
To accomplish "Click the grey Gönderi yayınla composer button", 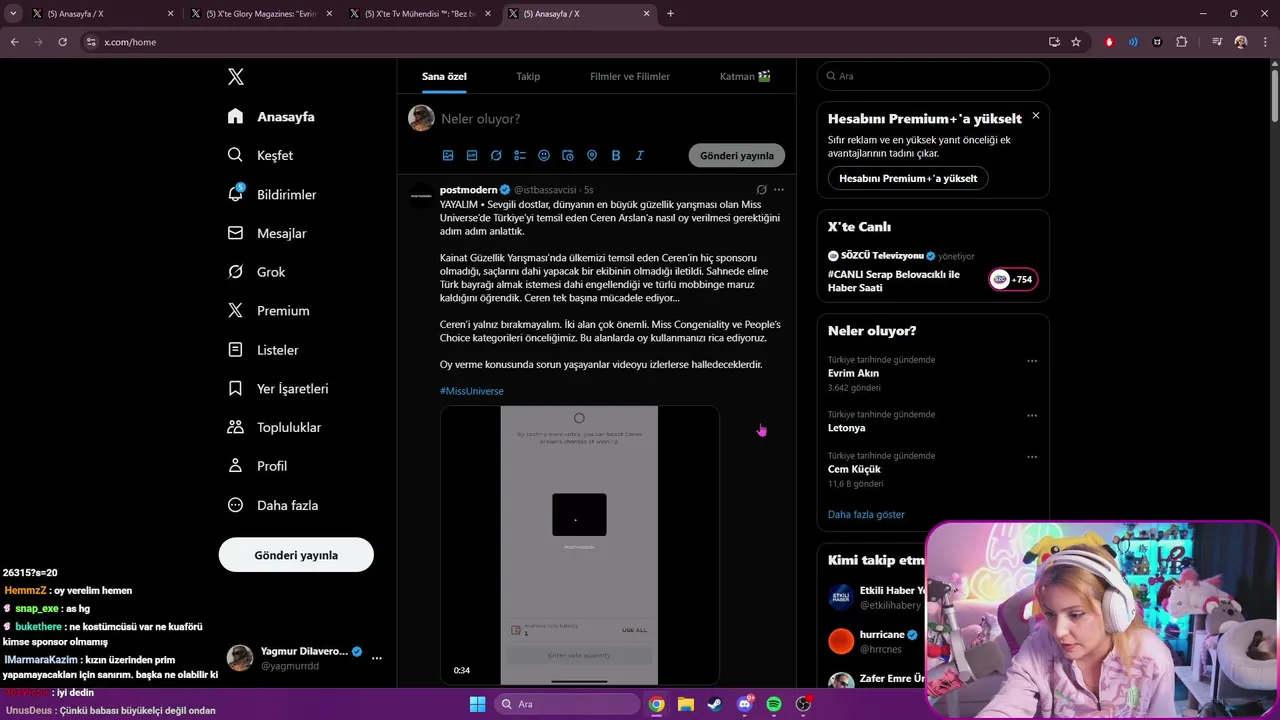I will pos(737,155).
